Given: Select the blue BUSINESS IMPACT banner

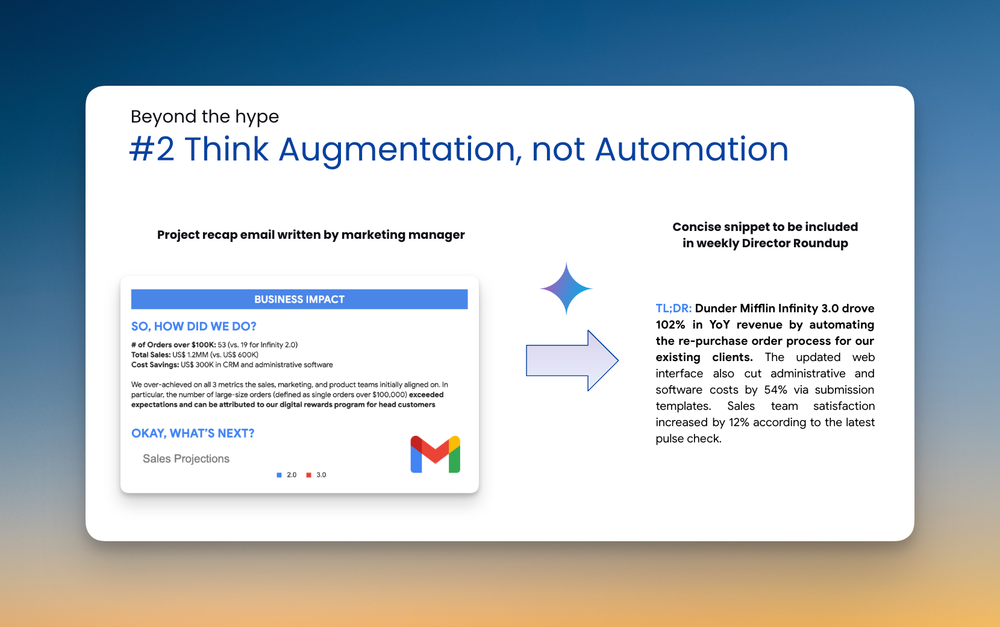Looking at the screenshot, I should 299,299.
